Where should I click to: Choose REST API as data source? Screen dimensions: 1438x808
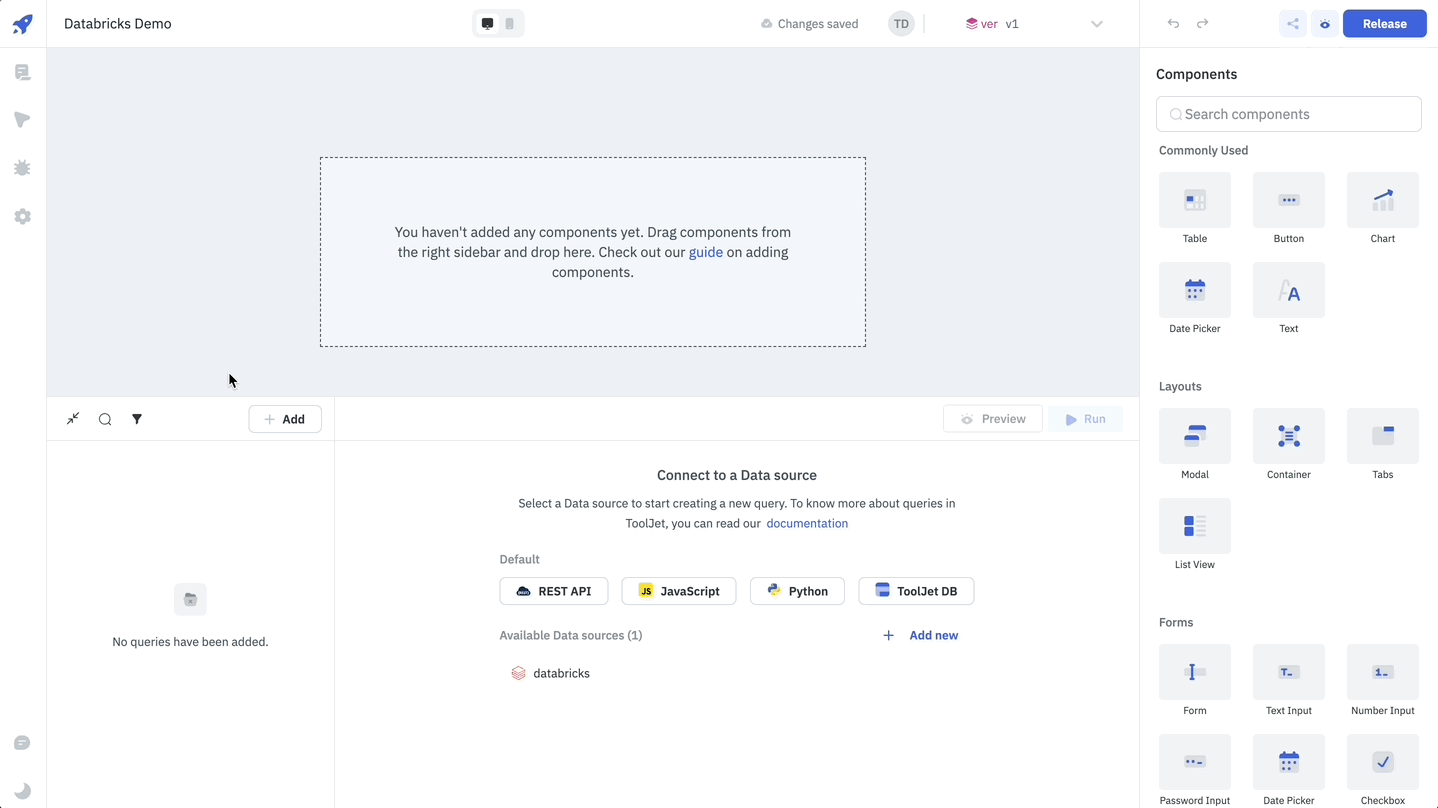pyautogui.click(x=553, y=591)
